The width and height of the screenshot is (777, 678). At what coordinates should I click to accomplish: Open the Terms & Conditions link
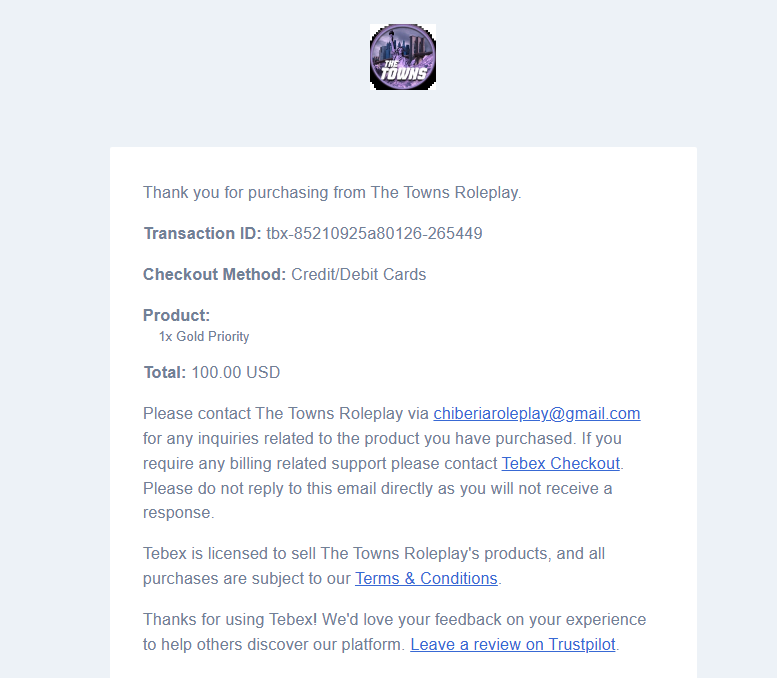point(426,578)
